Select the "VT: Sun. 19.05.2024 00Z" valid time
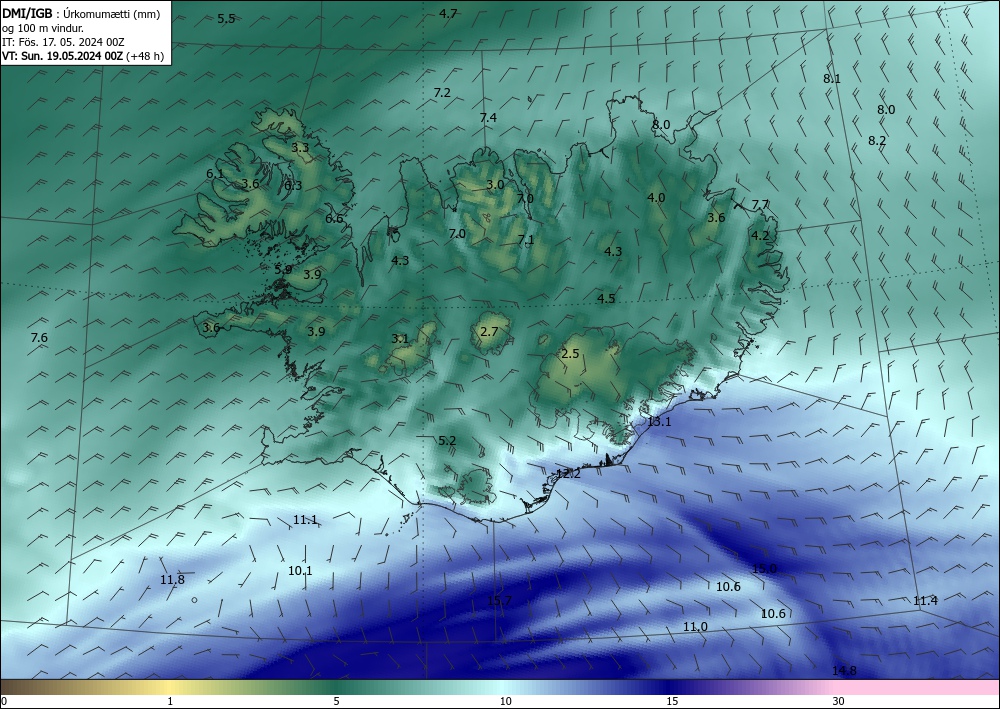The height and width of the screenshot is (709, 1000). [62, 56]
